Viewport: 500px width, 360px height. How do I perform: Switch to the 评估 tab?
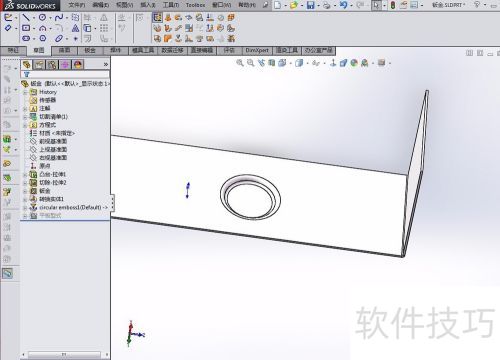pyautogui.click(x=229, y=50)
